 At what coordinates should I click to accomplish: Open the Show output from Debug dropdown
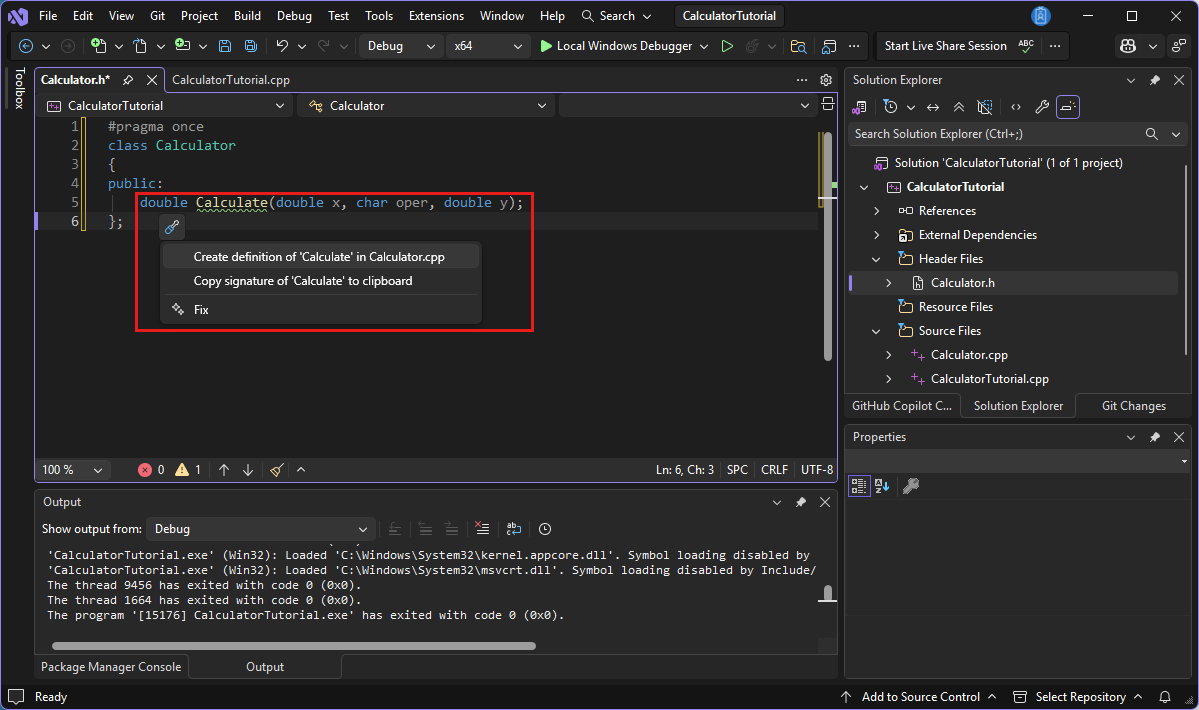click(x=260, y=529)
